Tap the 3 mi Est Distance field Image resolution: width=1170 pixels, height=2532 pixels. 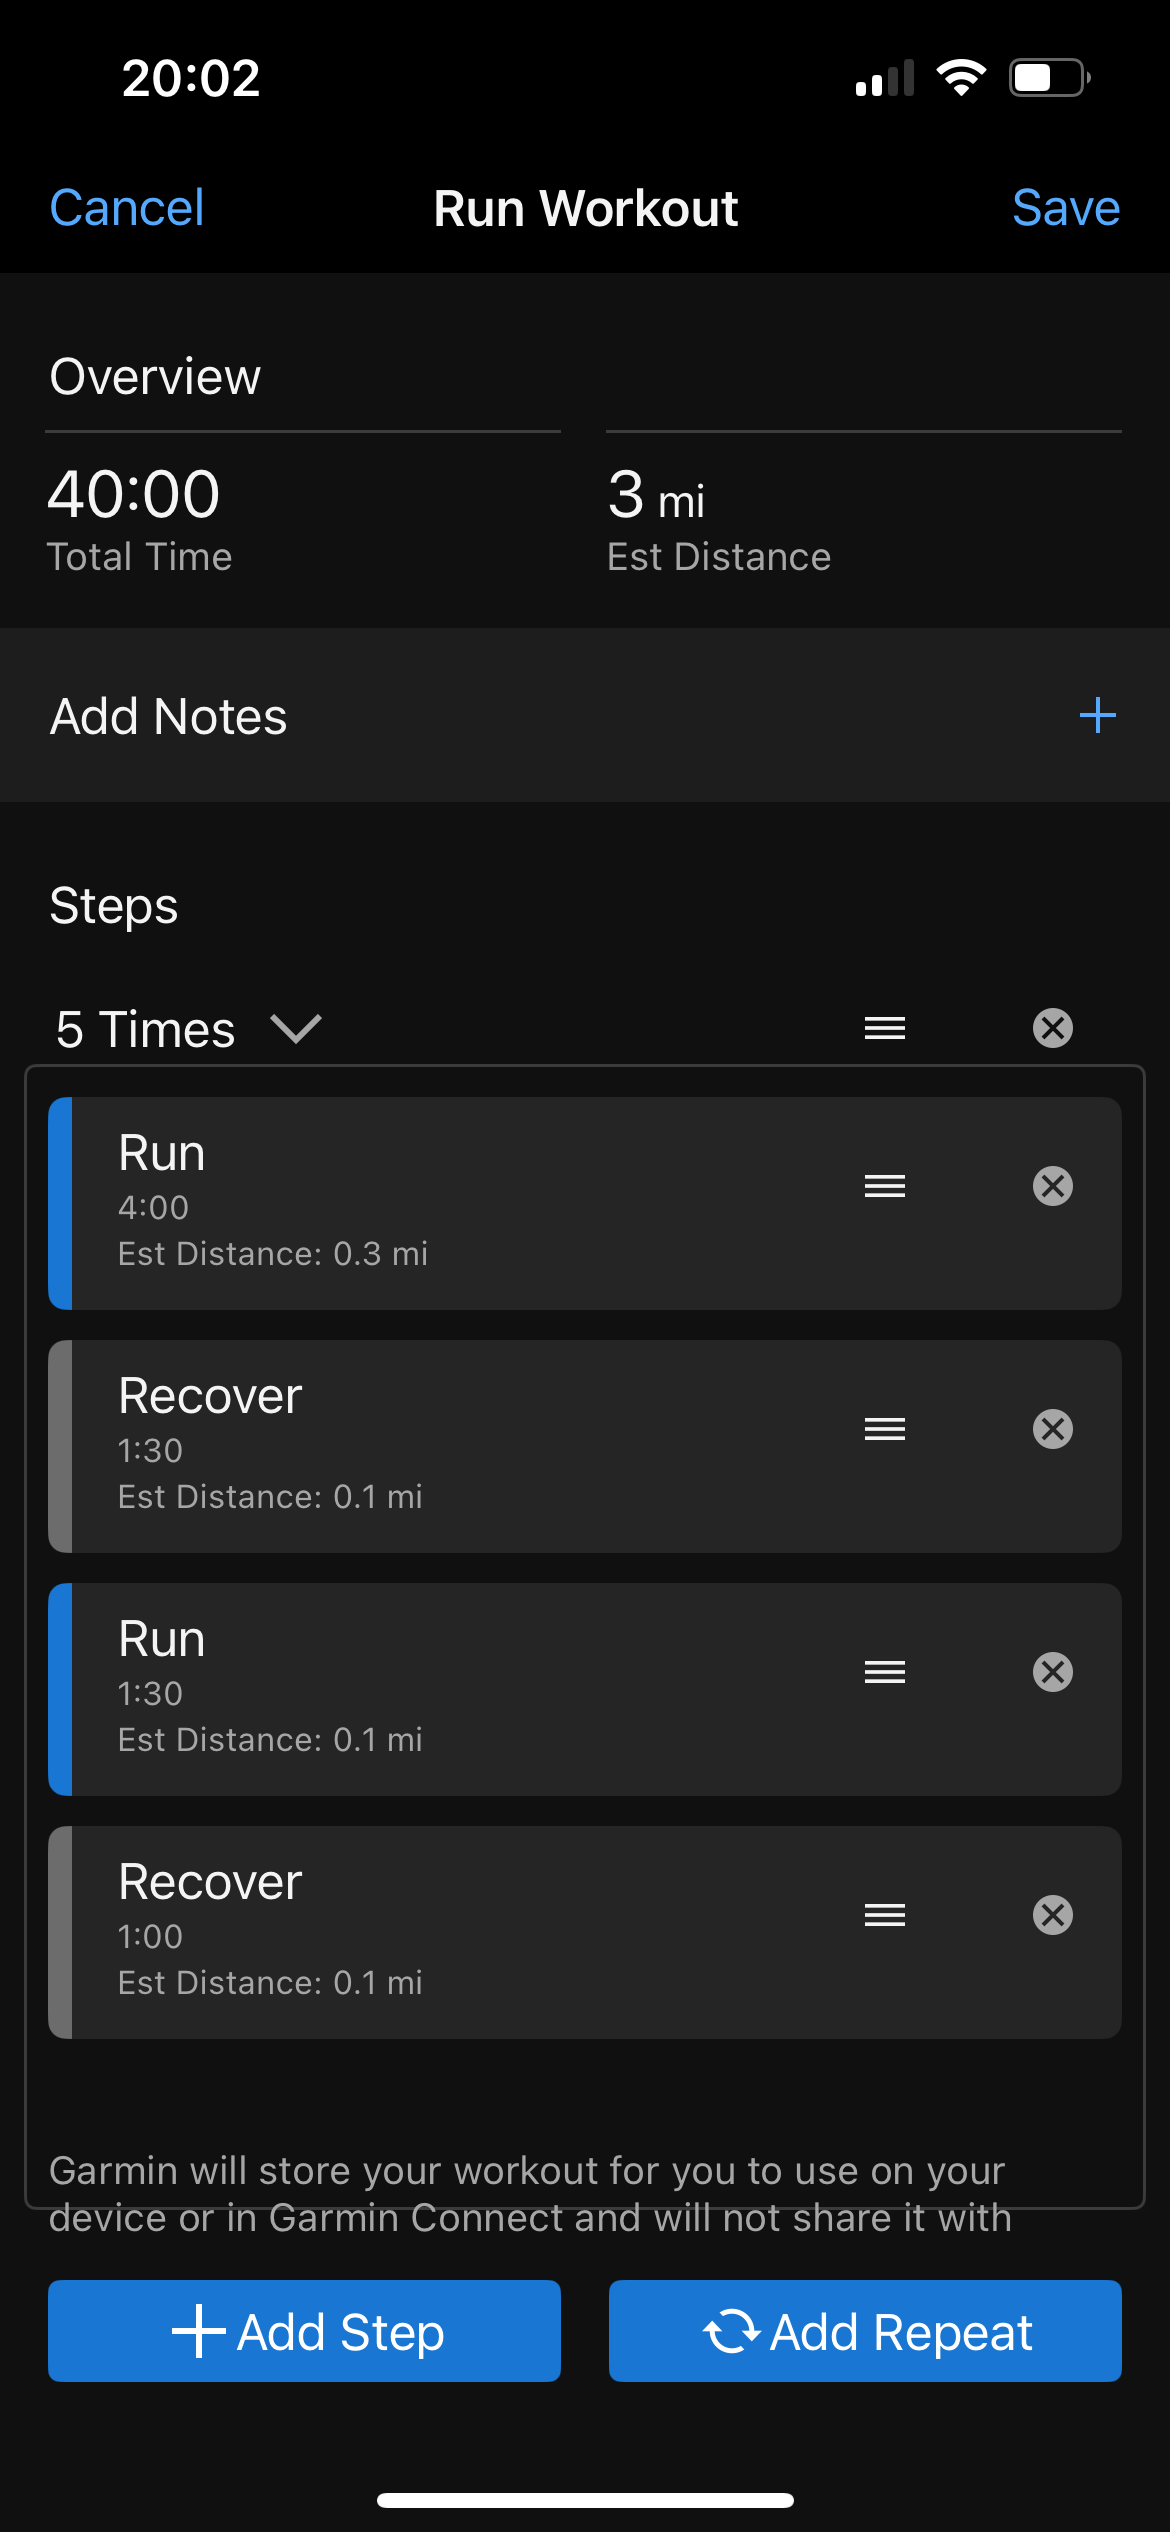pyautogui.click(x=718, y=518)
